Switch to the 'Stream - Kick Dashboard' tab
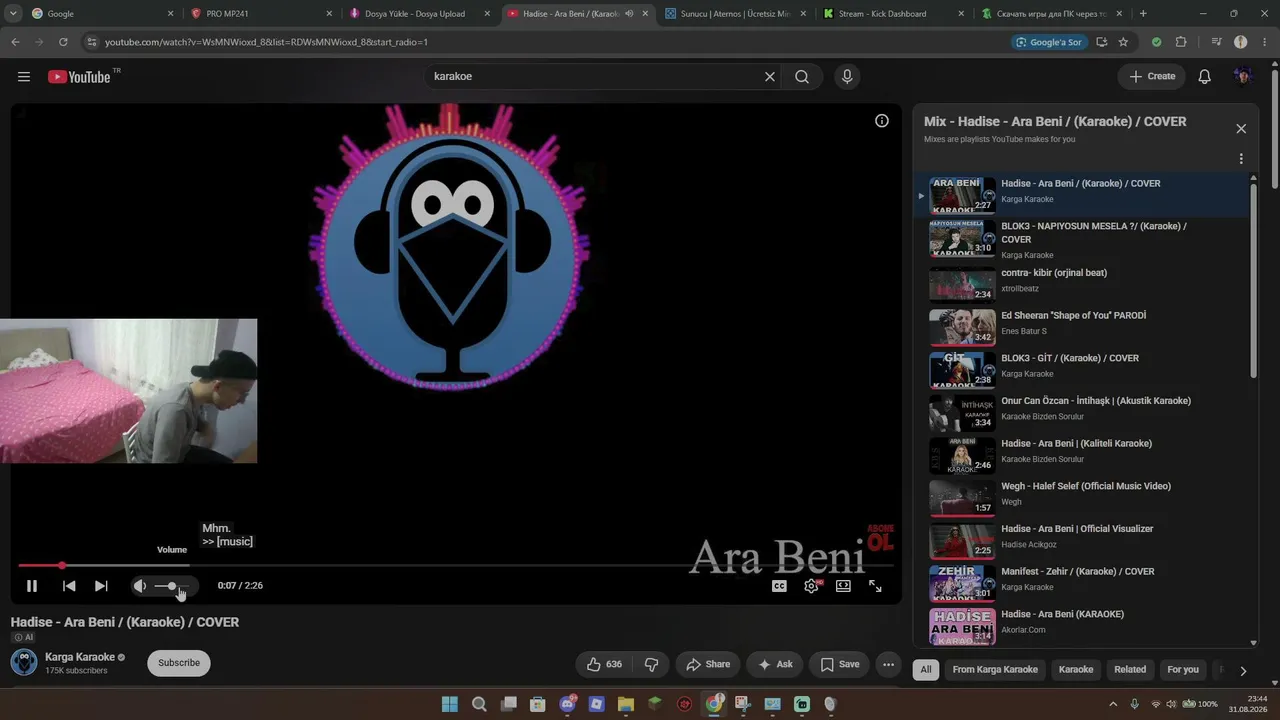 894,14
